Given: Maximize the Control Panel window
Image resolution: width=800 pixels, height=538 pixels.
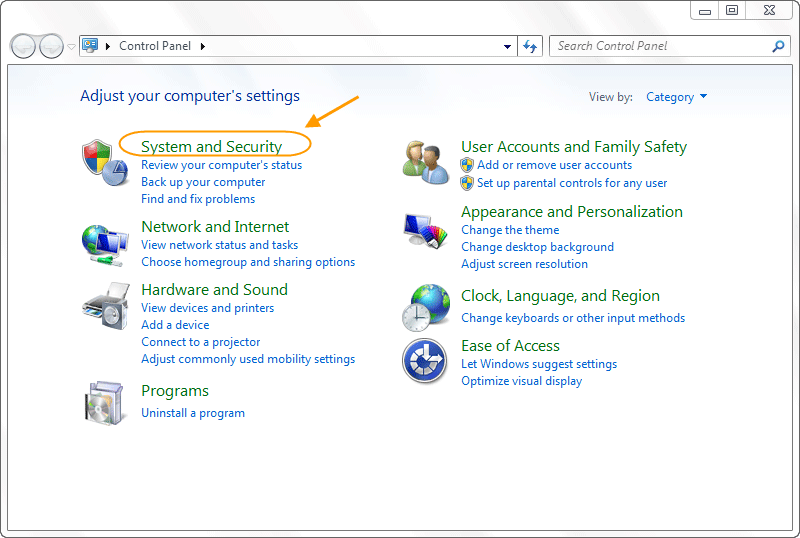Looking at the screenshot, I should point(732,10).
